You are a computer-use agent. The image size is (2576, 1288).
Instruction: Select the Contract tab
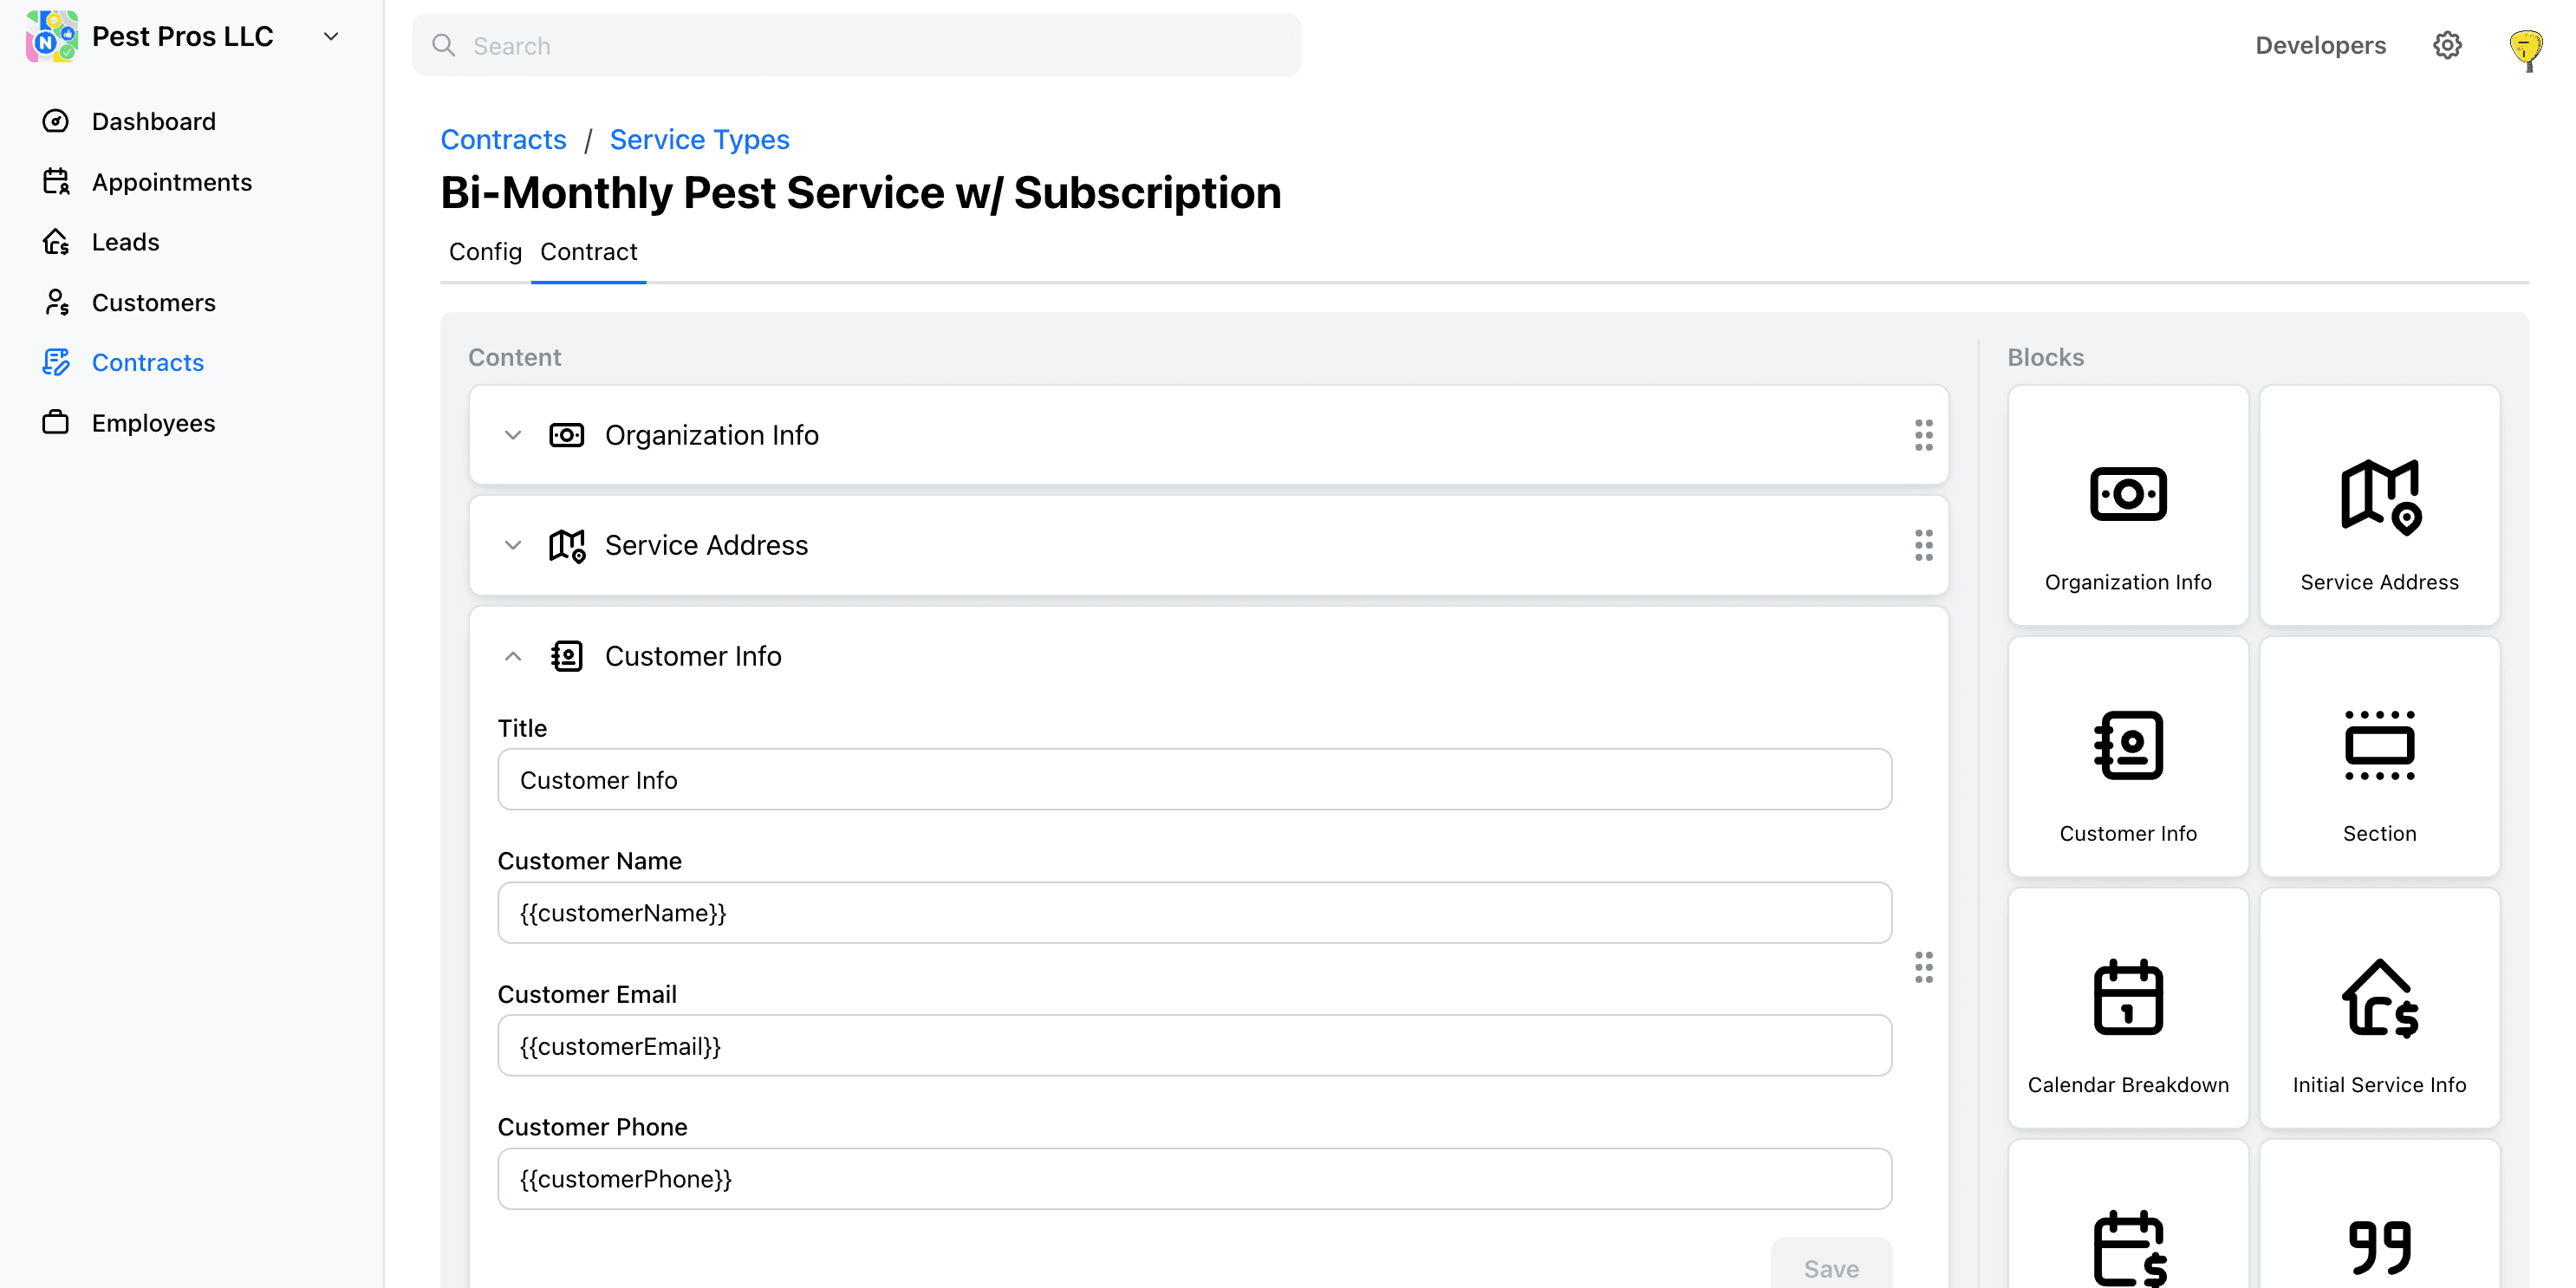[588, 252]
